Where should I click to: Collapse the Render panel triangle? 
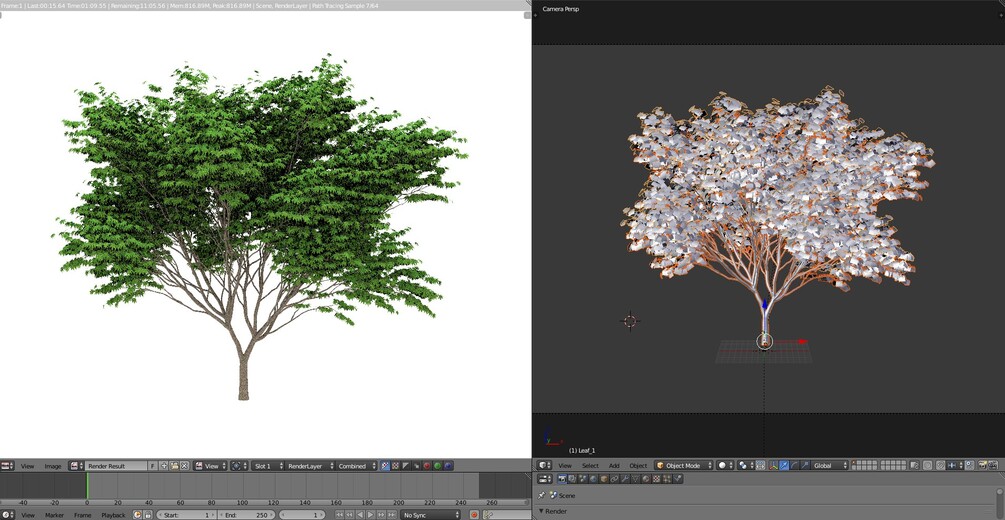click(x=541, y=512)
